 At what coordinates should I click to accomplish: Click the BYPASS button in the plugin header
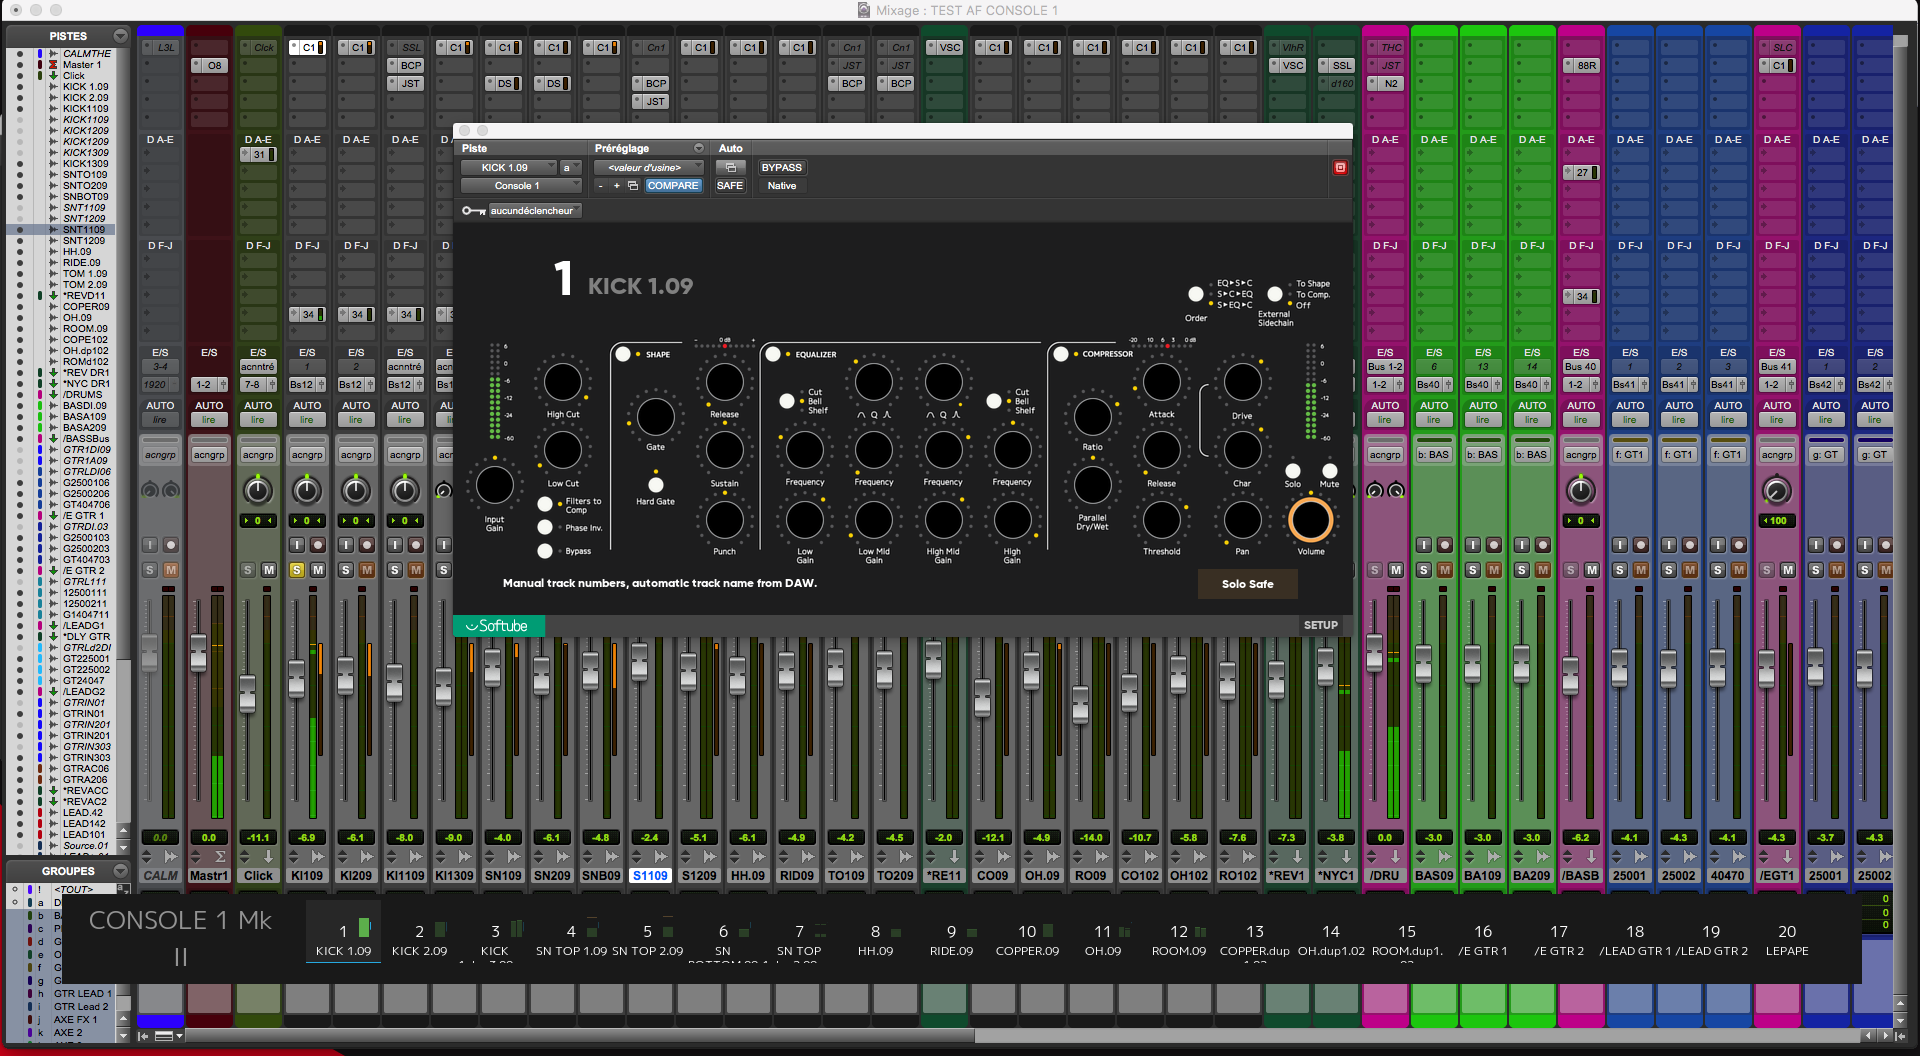[781, 167]
